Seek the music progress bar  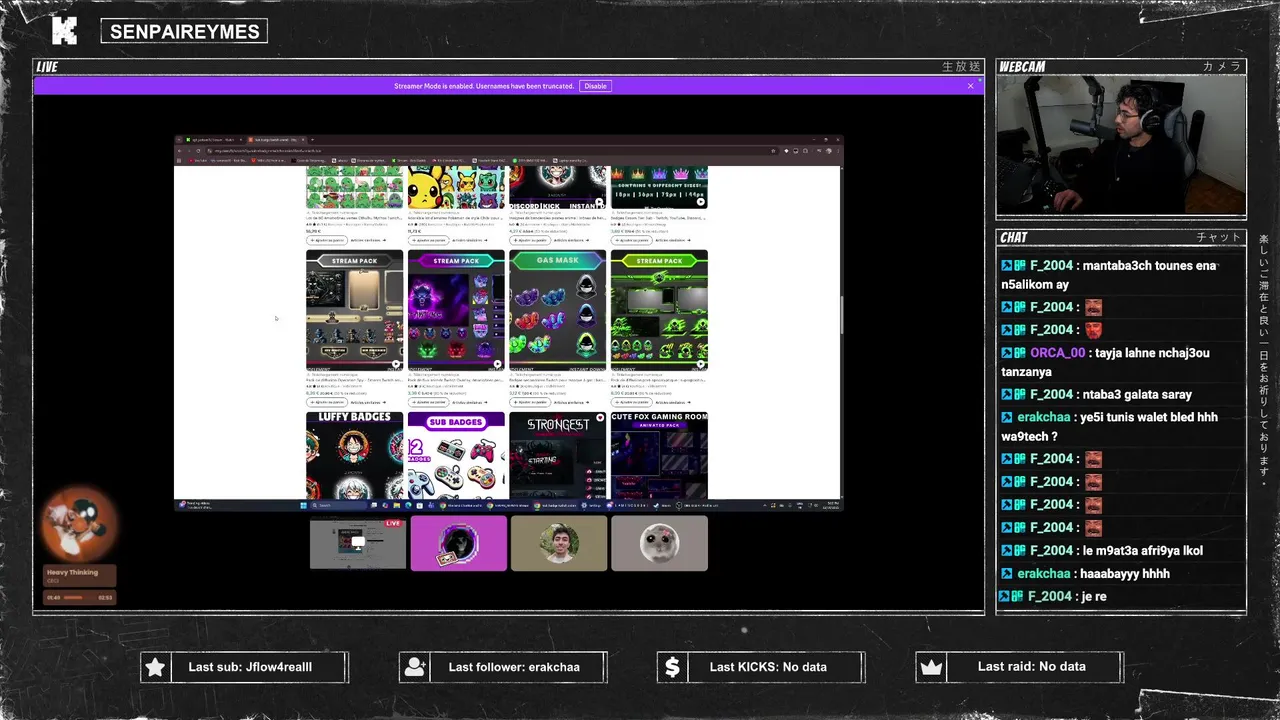79,597
